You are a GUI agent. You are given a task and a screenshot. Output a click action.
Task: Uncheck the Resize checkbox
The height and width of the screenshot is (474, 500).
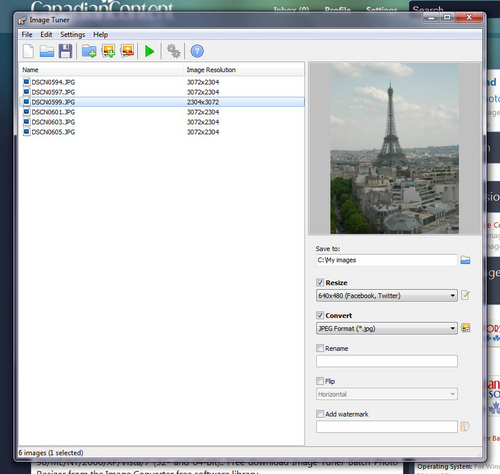coord(320,283)
